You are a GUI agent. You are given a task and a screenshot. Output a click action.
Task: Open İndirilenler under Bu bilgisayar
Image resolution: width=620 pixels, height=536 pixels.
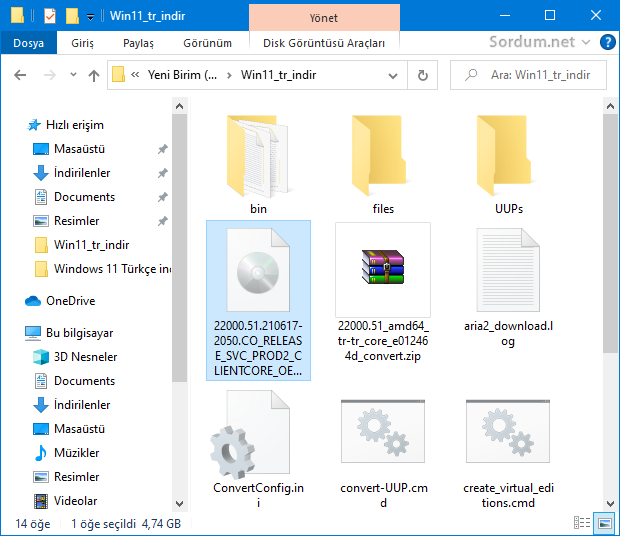(71, 405)
